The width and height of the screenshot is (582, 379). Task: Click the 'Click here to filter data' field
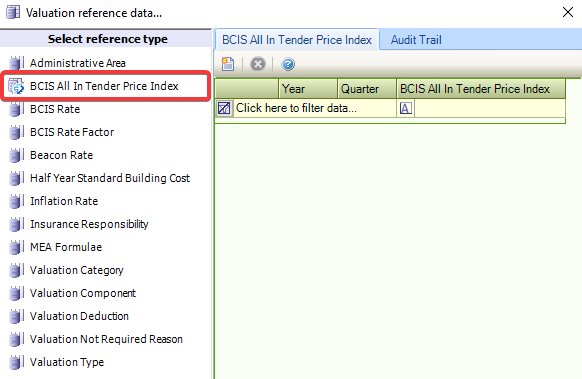point(315,108)
